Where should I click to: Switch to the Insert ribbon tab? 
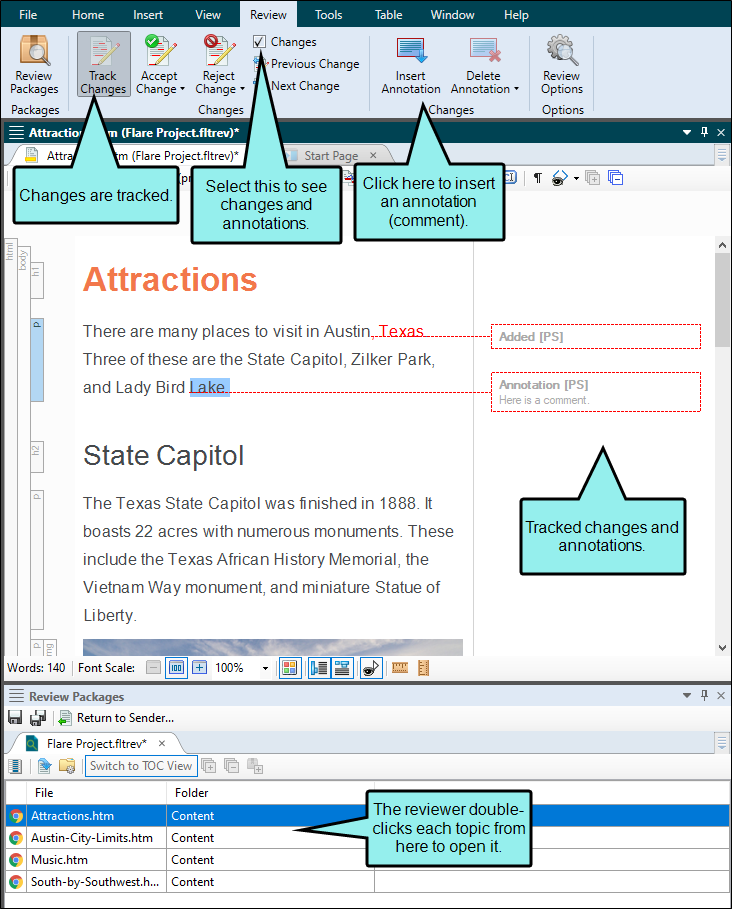tap(148, 15)
